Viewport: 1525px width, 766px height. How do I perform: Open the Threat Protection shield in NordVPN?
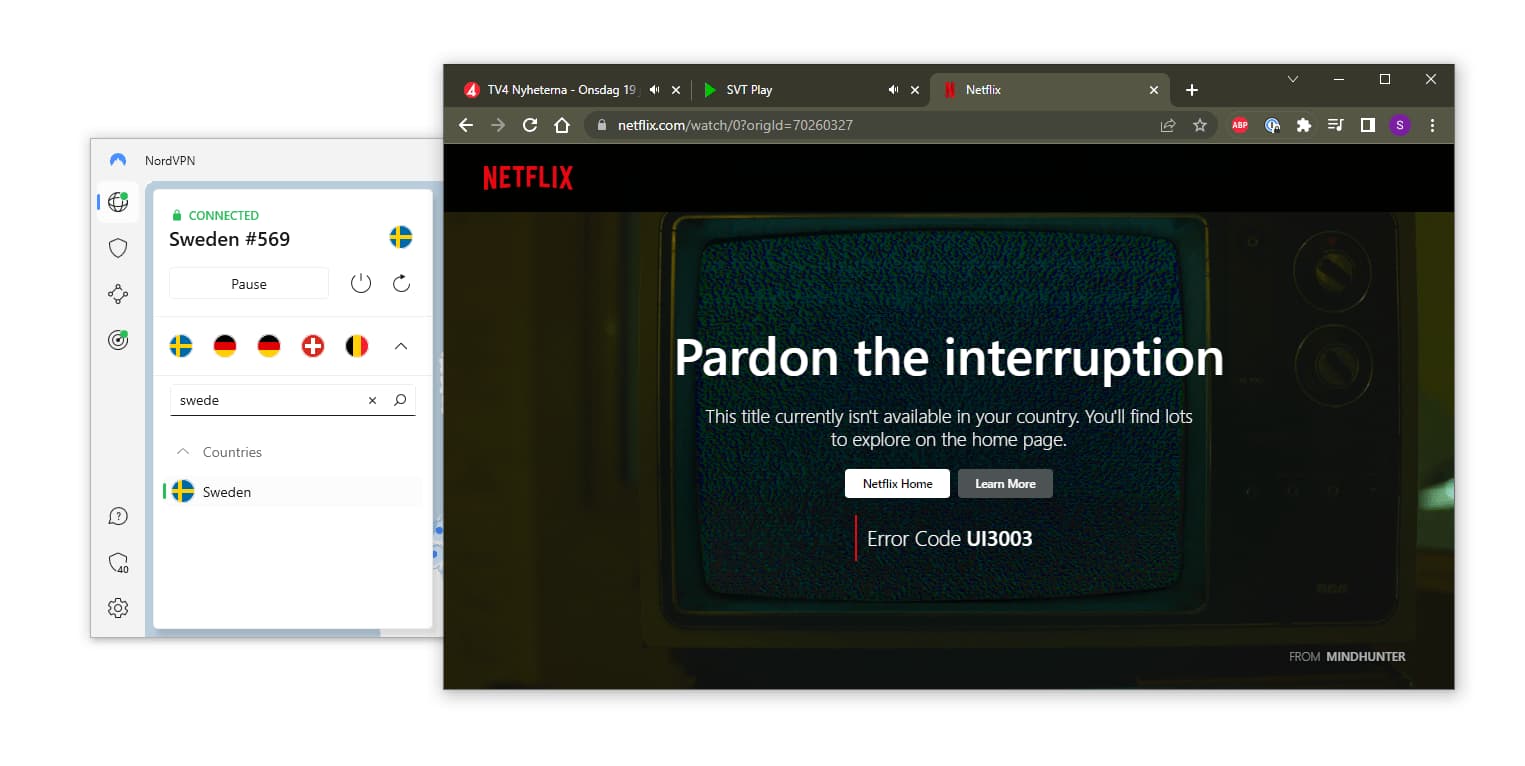118,248
